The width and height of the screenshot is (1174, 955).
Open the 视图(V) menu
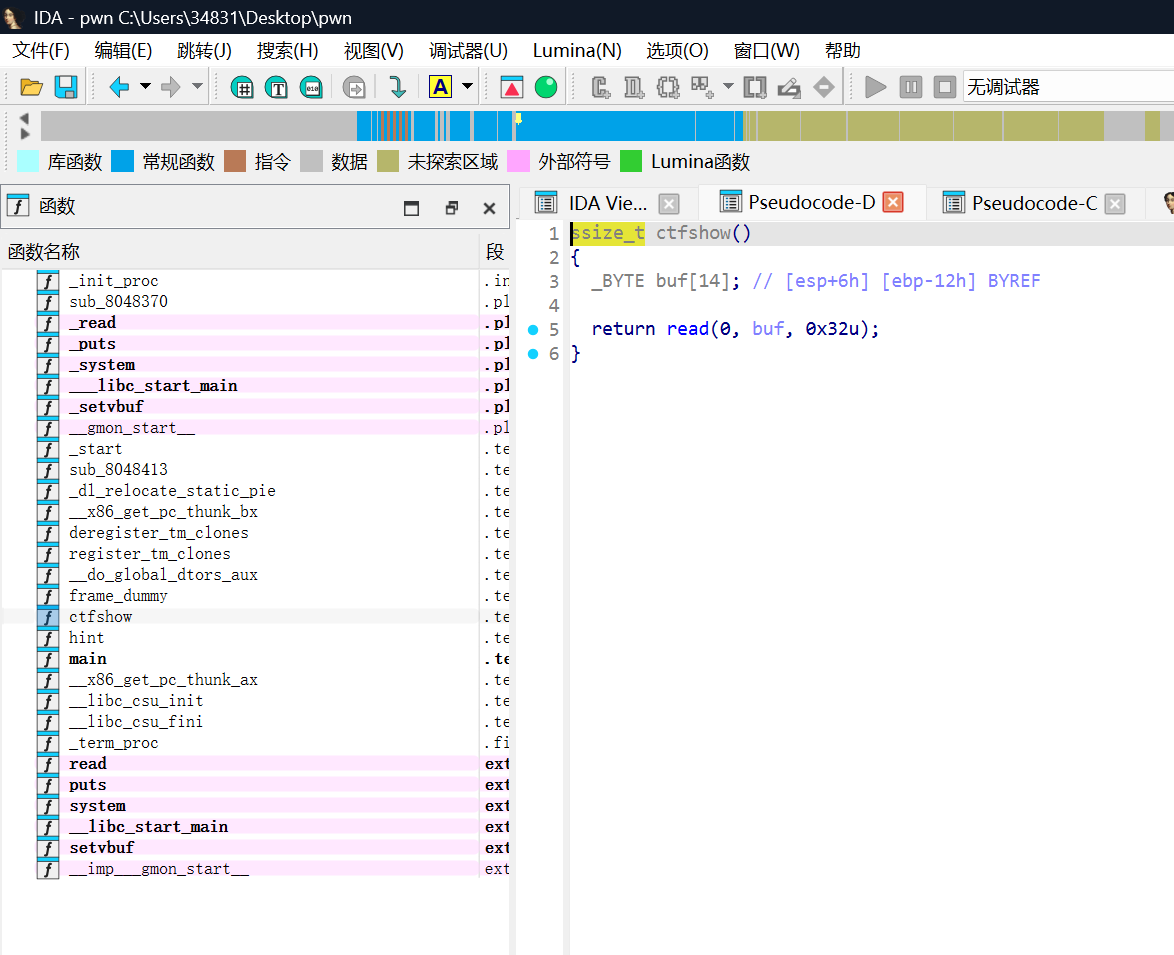(374, 51)
